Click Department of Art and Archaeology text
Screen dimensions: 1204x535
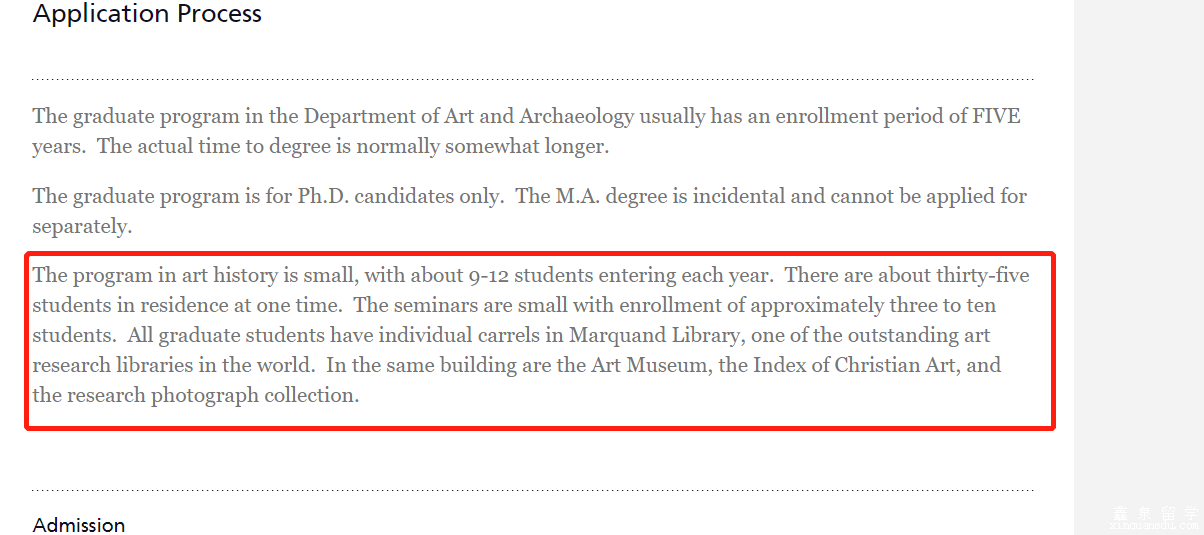pyautogui.click(x=468, y=116)
